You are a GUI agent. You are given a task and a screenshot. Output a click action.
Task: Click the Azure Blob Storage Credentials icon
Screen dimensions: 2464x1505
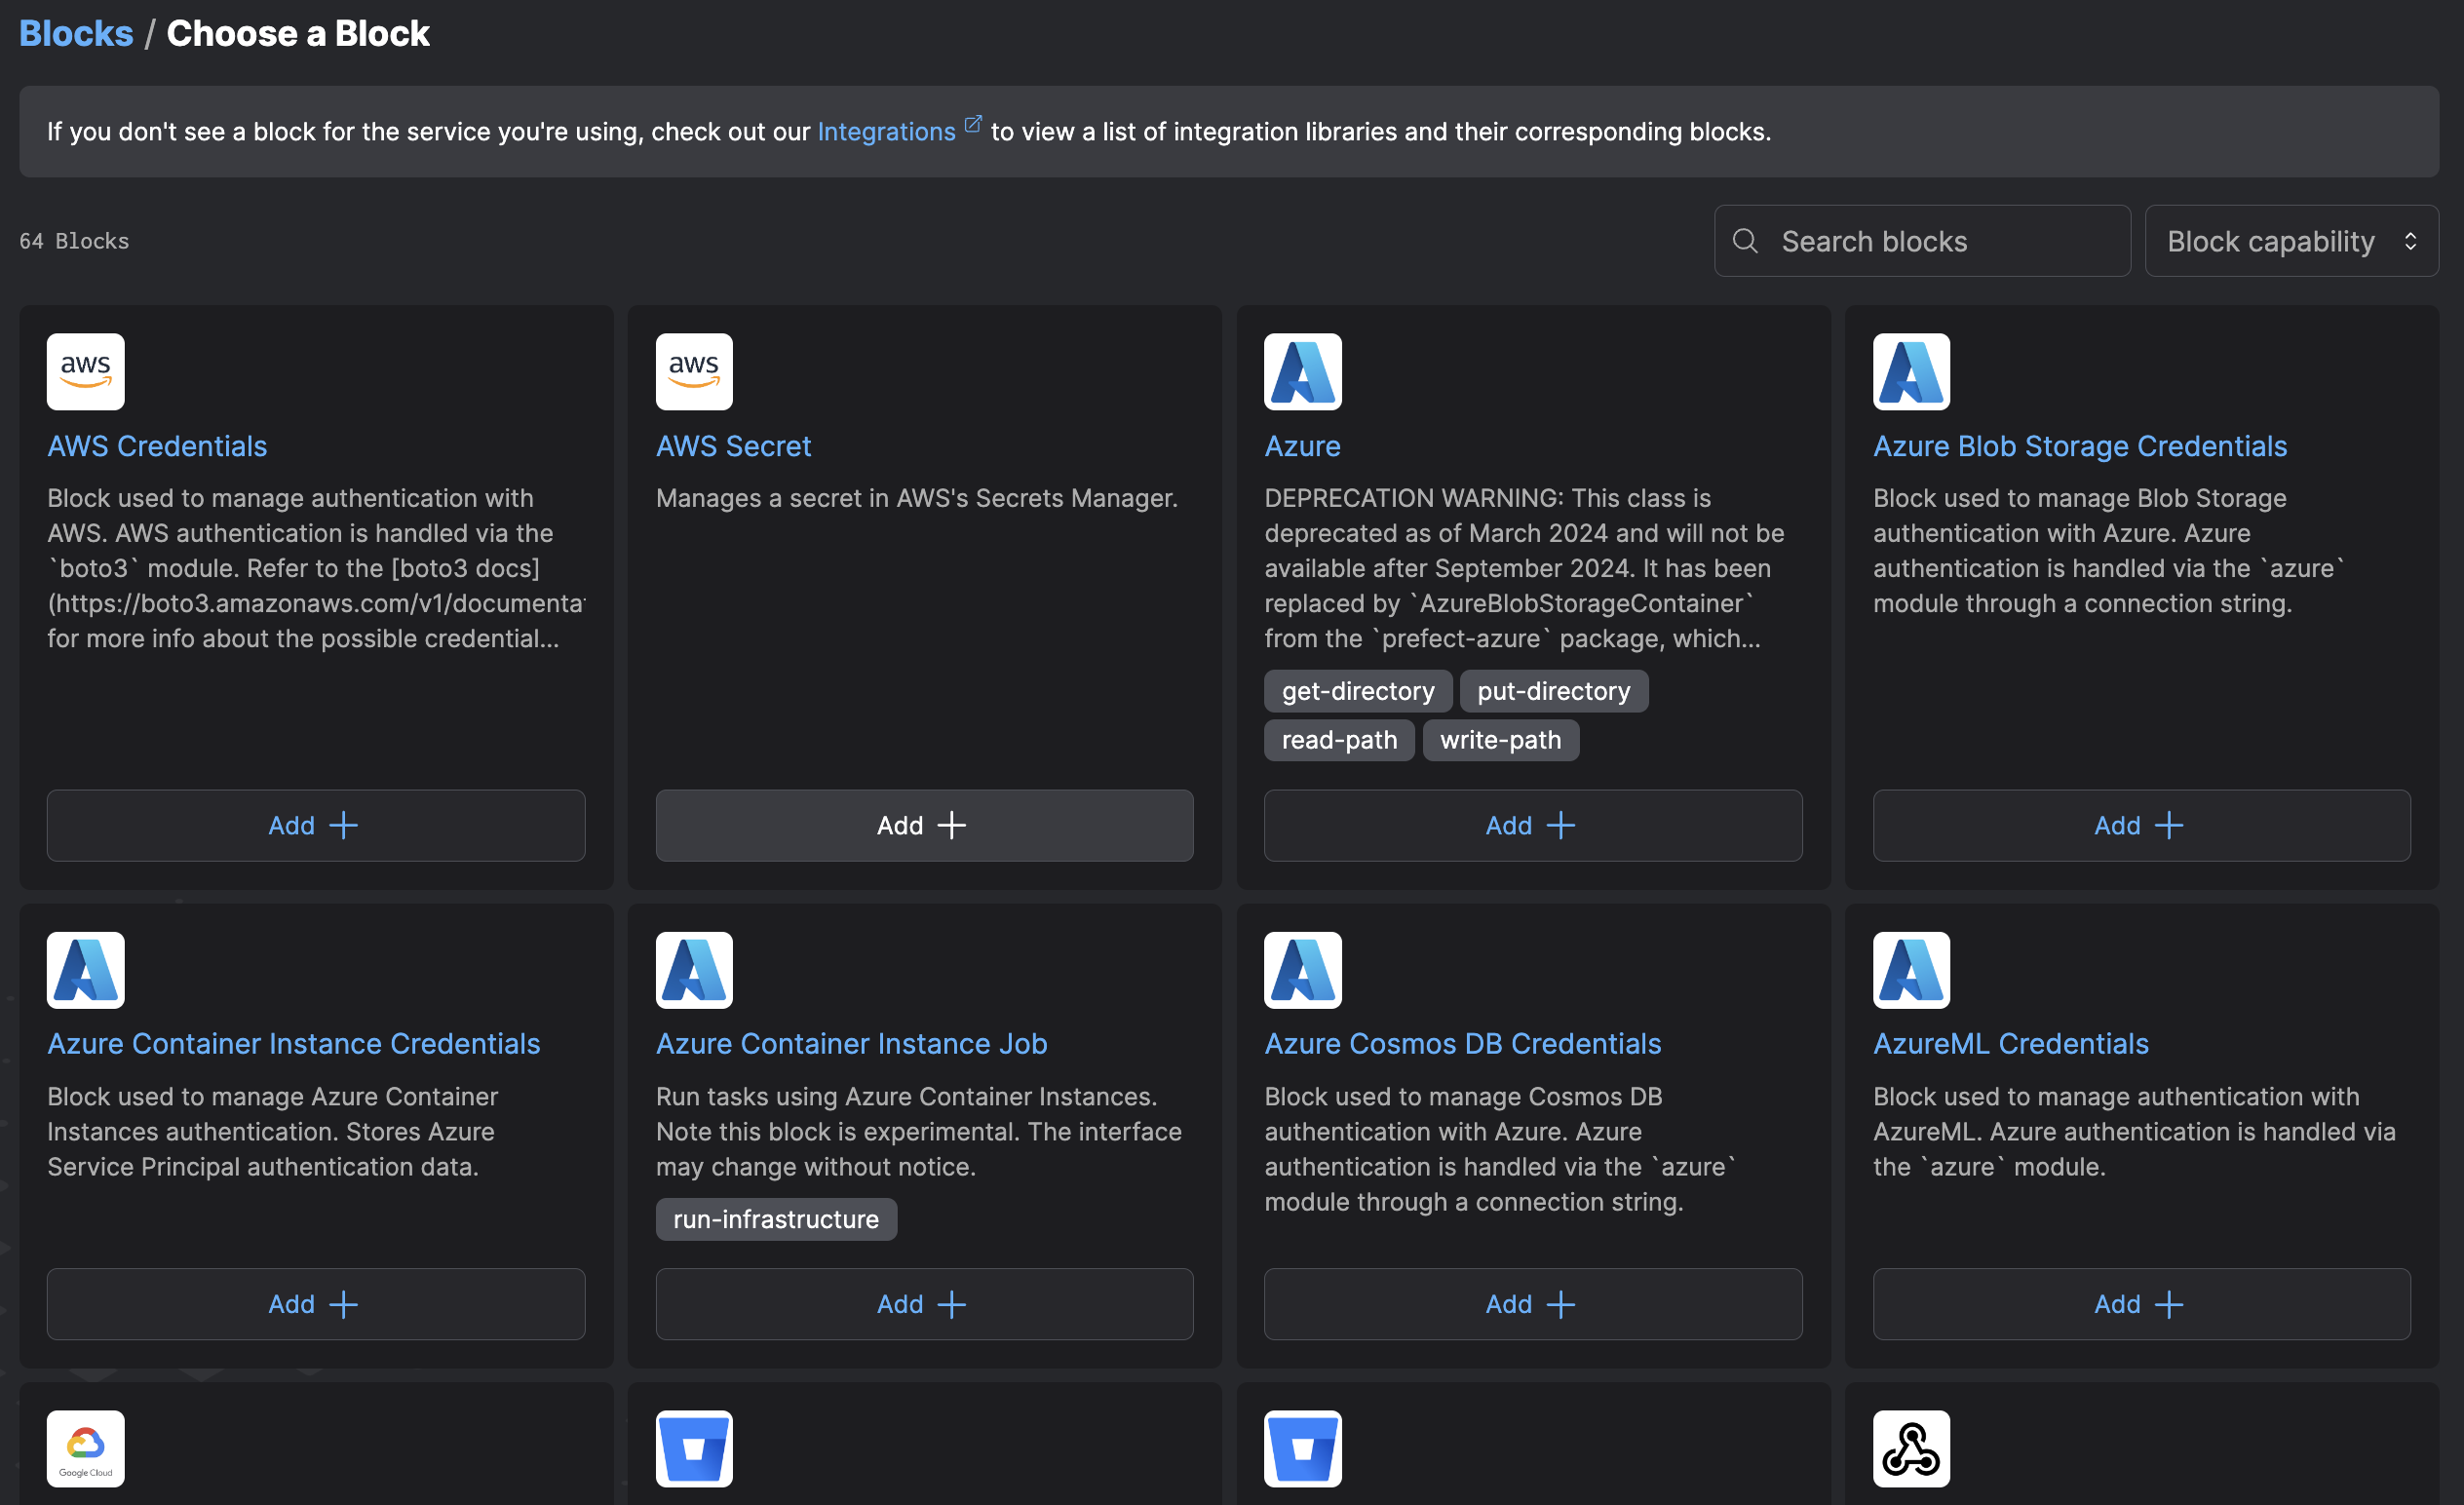tap(1911, 369)
